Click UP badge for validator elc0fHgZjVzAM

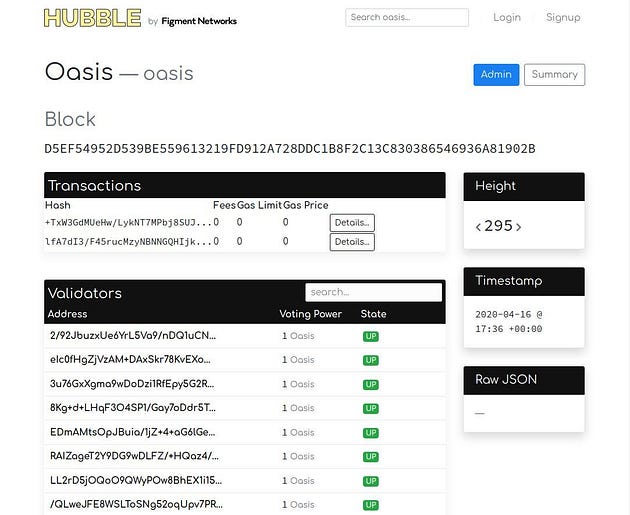click(x=370, y=360)
